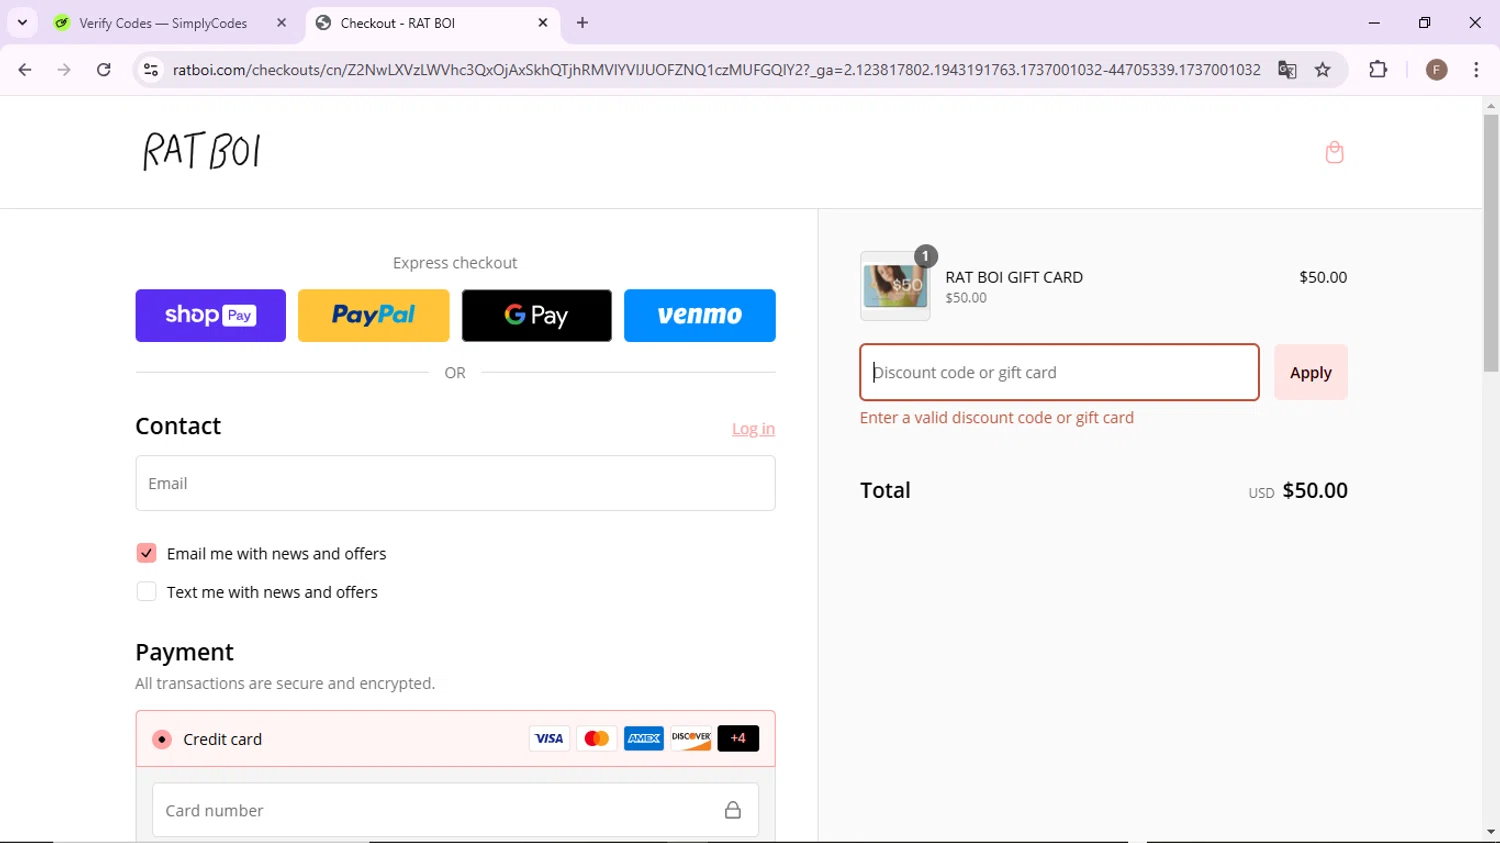This screenshot has width=1500, height=843.
Task: Pay with Shop Pay
Action: pyautogui.click(x=211, y=316)
